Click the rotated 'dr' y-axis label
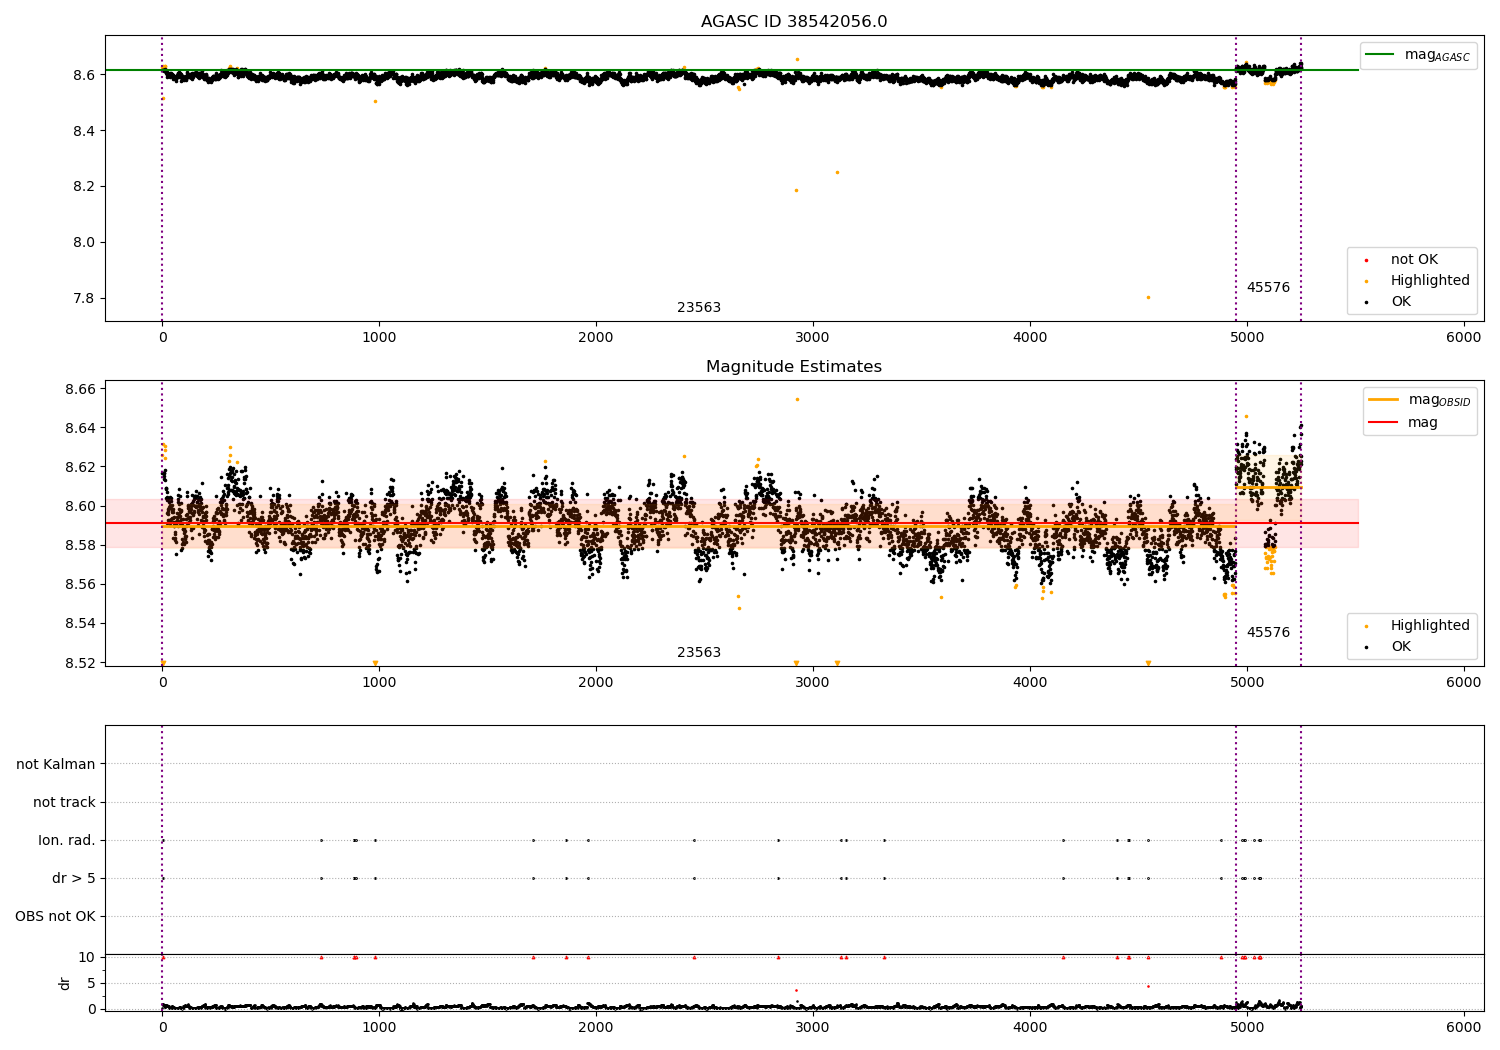1500x1050 pixels. tap(65, 983)
